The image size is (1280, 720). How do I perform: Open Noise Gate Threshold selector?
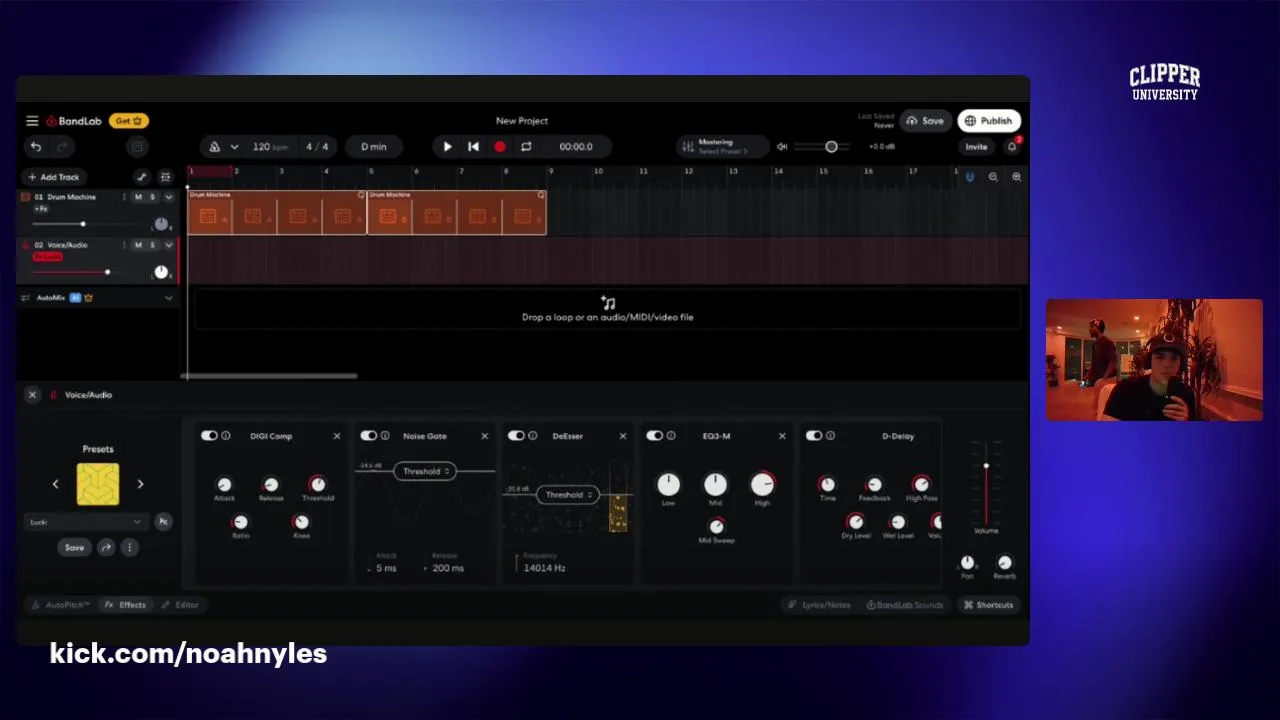pos(425,471)
